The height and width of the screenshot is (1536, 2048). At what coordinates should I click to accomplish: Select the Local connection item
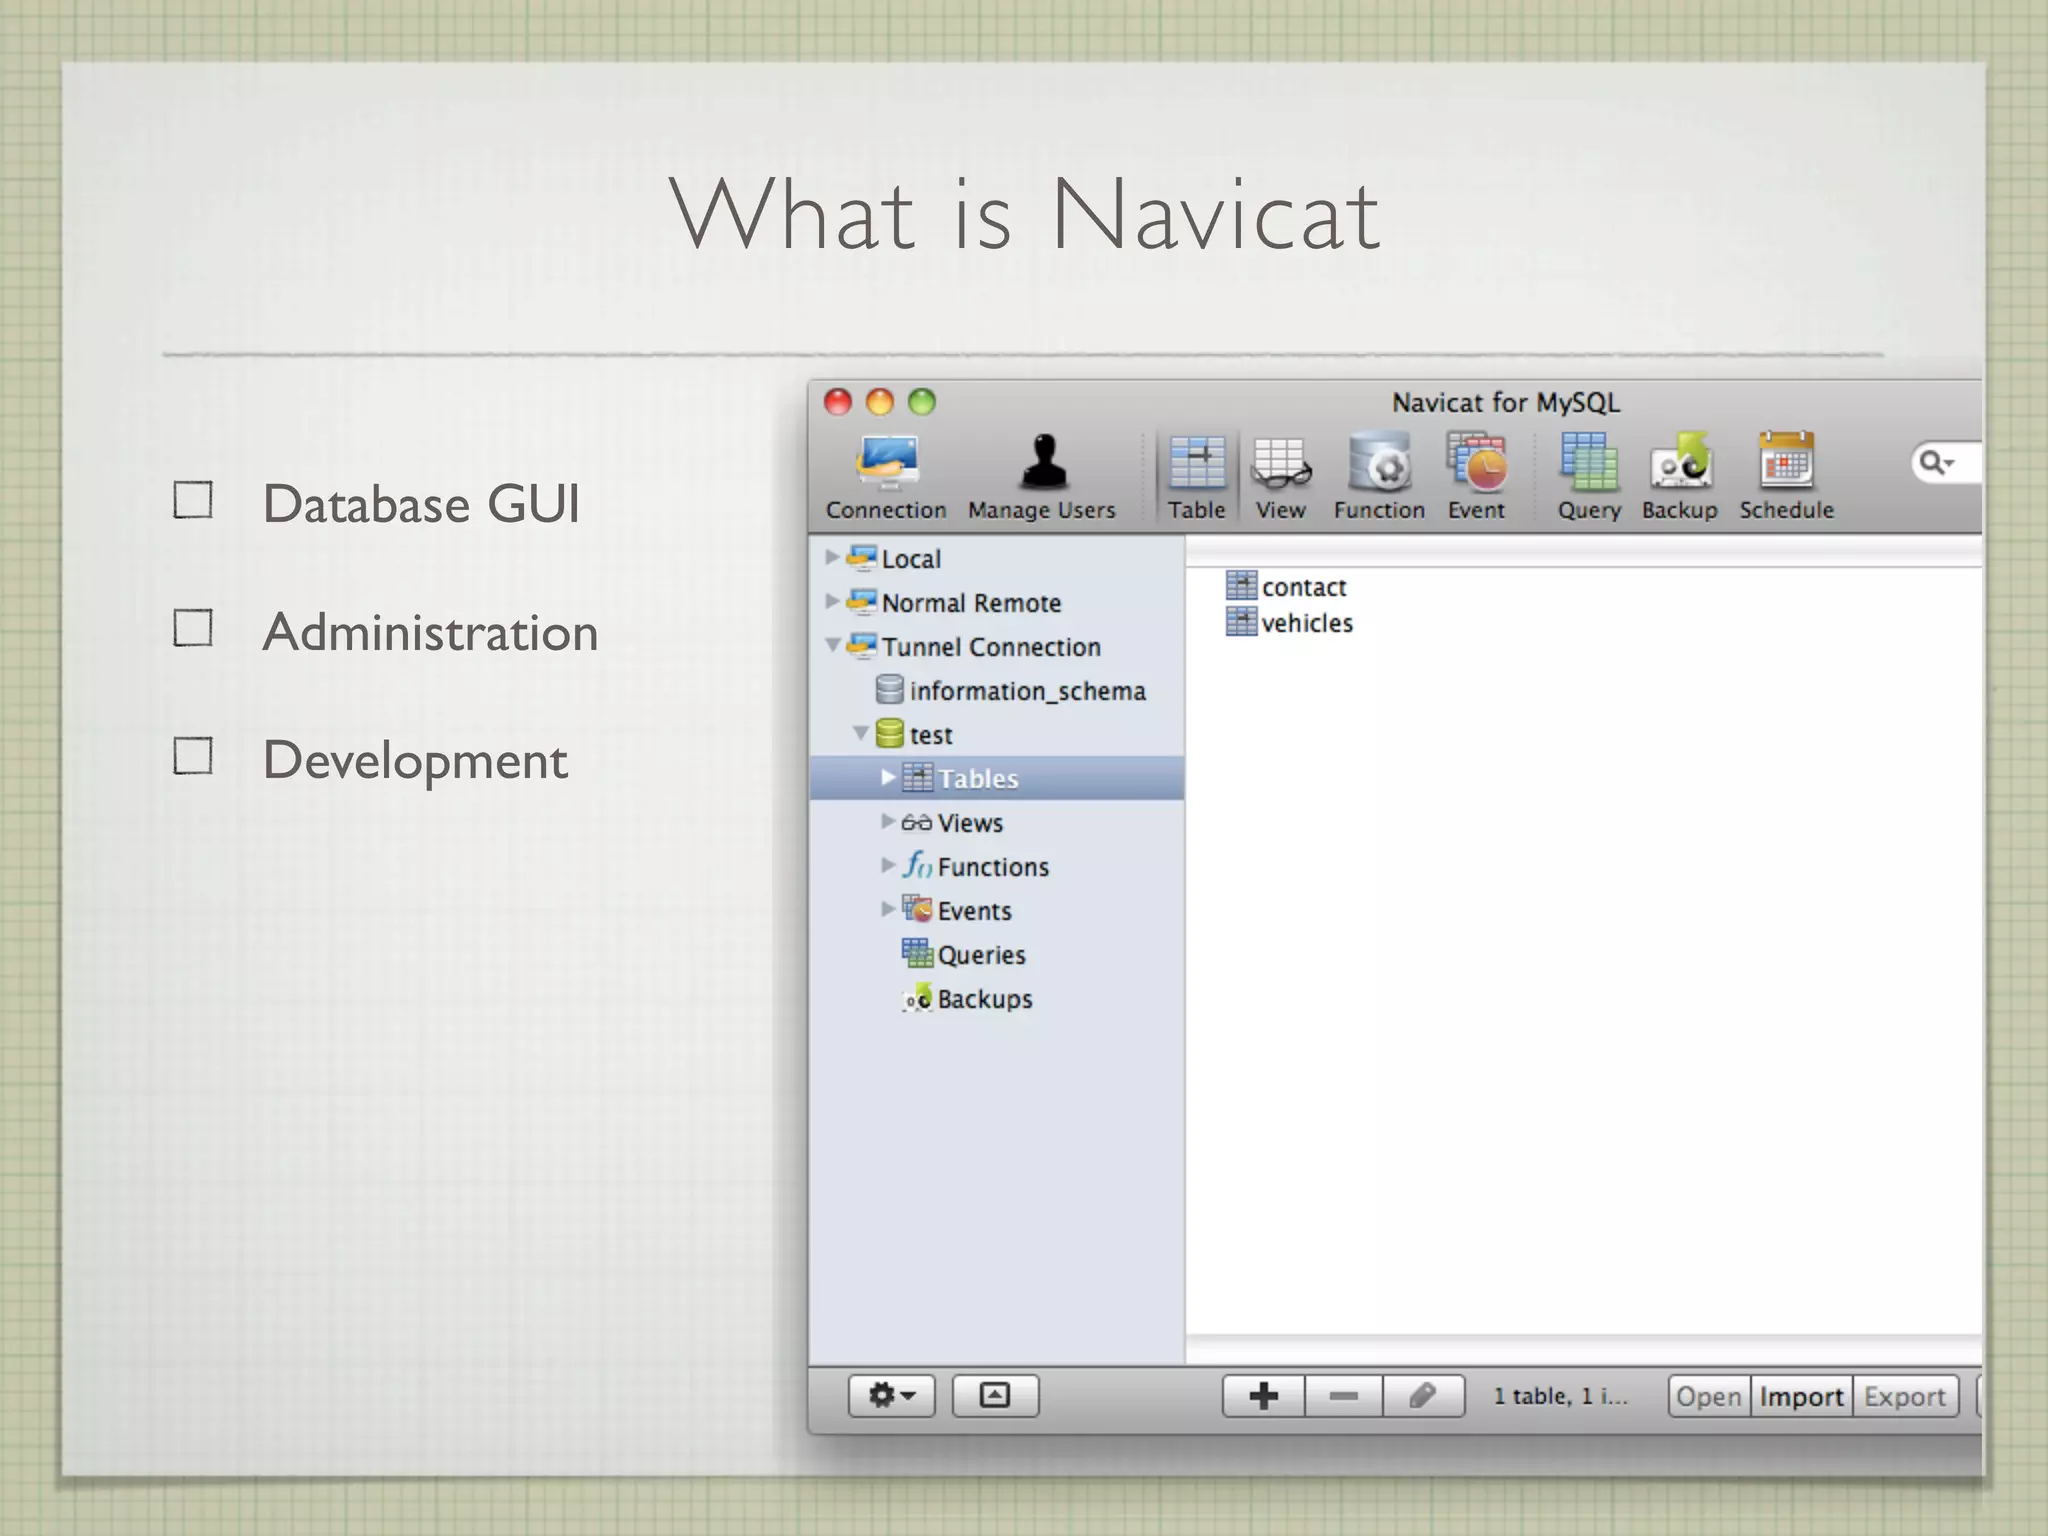[x=894, y=558]
